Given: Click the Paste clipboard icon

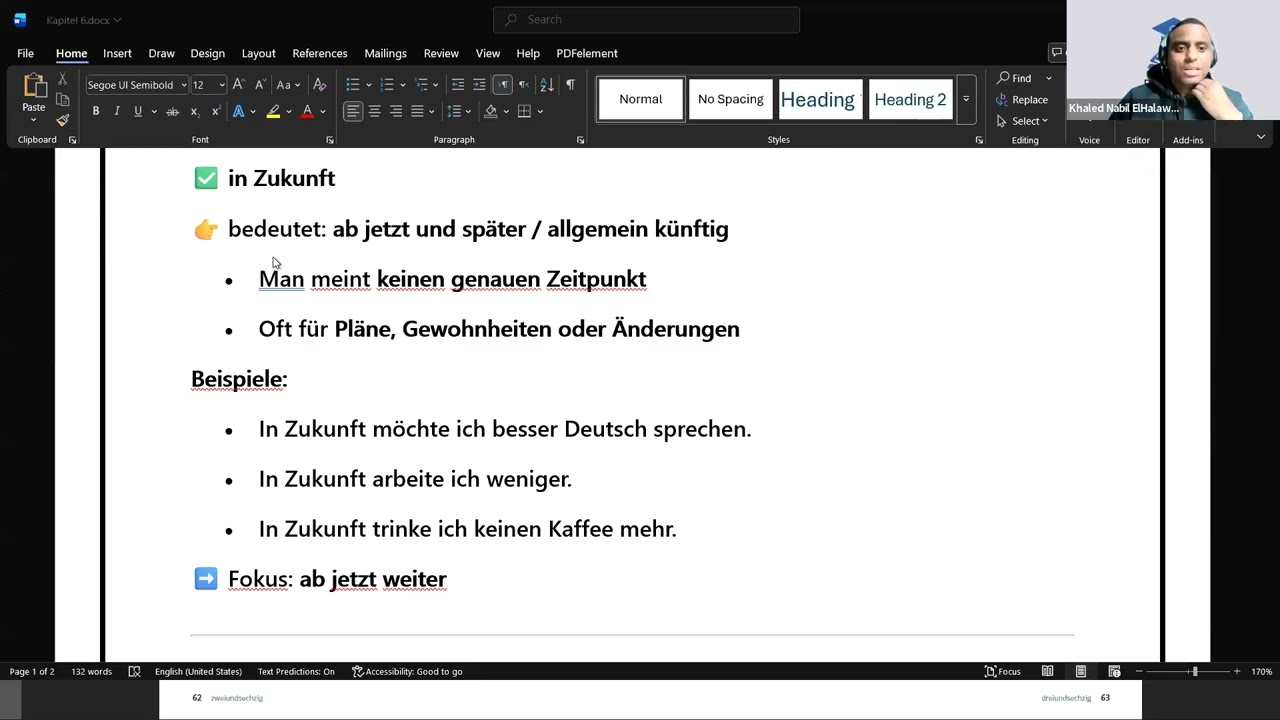Looking at the screenshot, I should tap(34, 86).
